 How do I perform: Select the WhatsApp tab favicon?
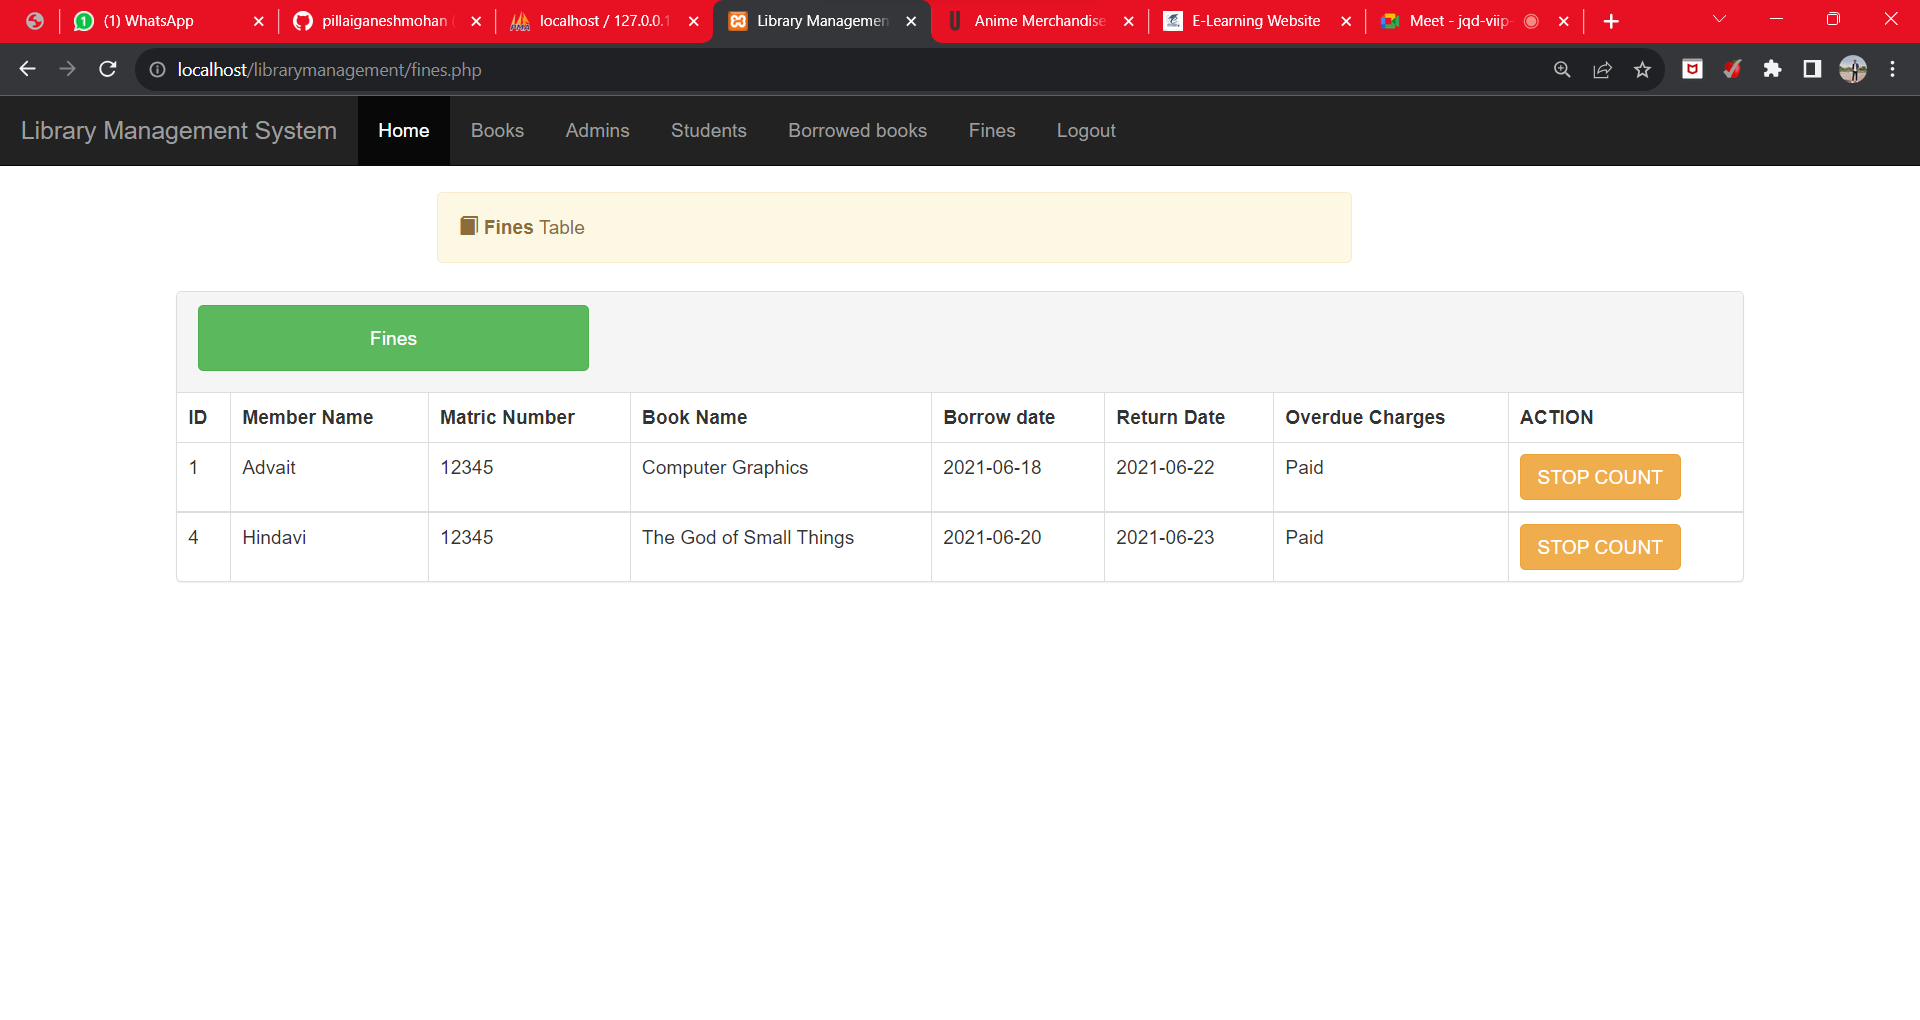pyautogui.click(x=84, y=20)
